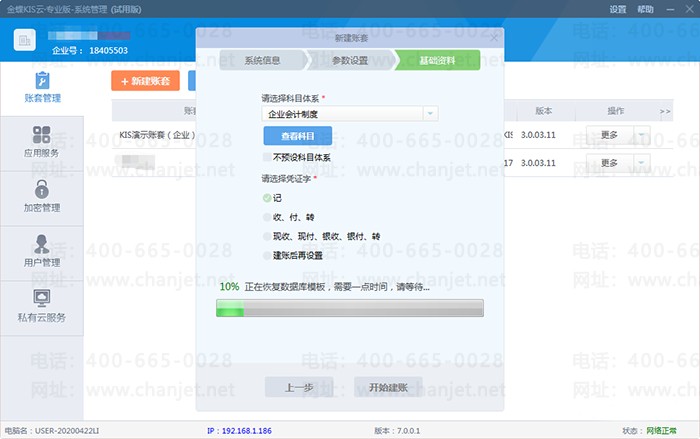Switch to the 参数设置 step tab
This screenshot has height=439, width=700.
pos(349,62)
